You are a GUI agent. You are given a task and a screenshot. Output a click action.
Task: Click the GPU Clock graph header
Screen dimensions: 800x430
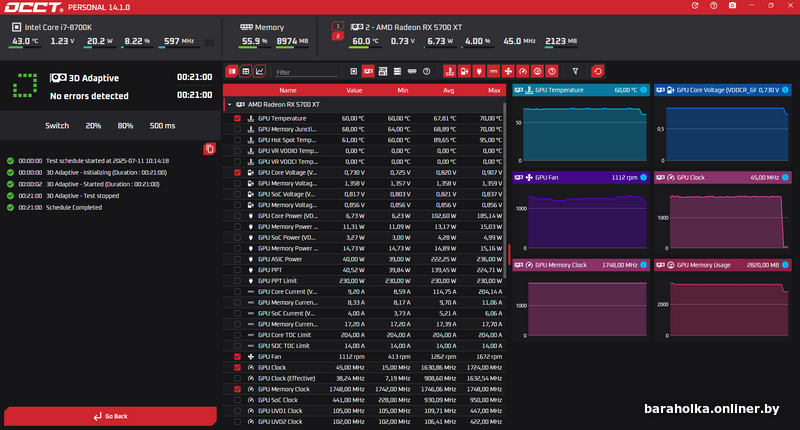(x=723, y=178)
